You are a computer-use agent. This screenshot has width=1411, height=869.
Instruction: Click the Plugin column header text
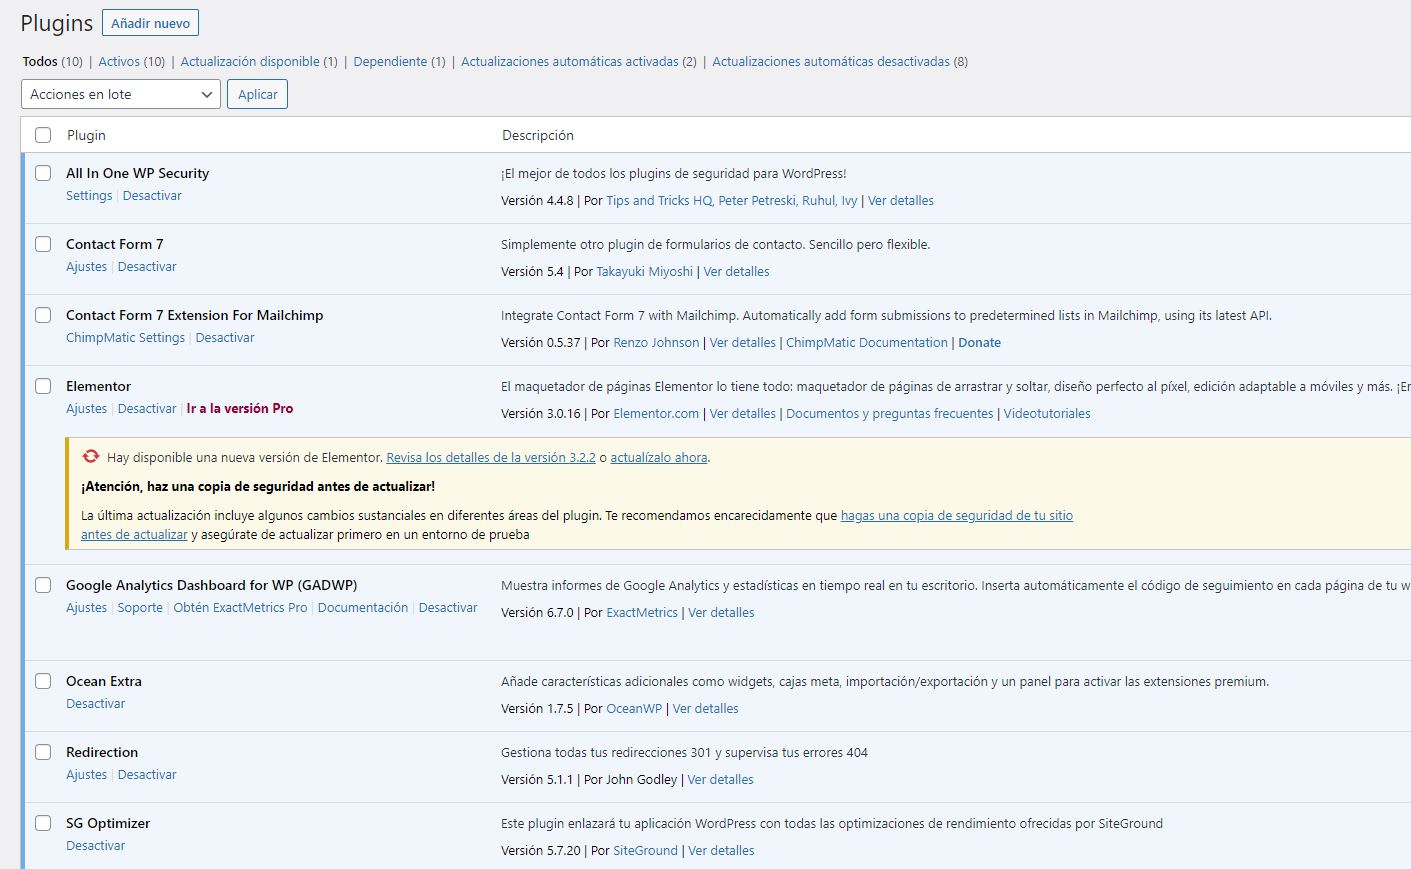coord(86,135)
